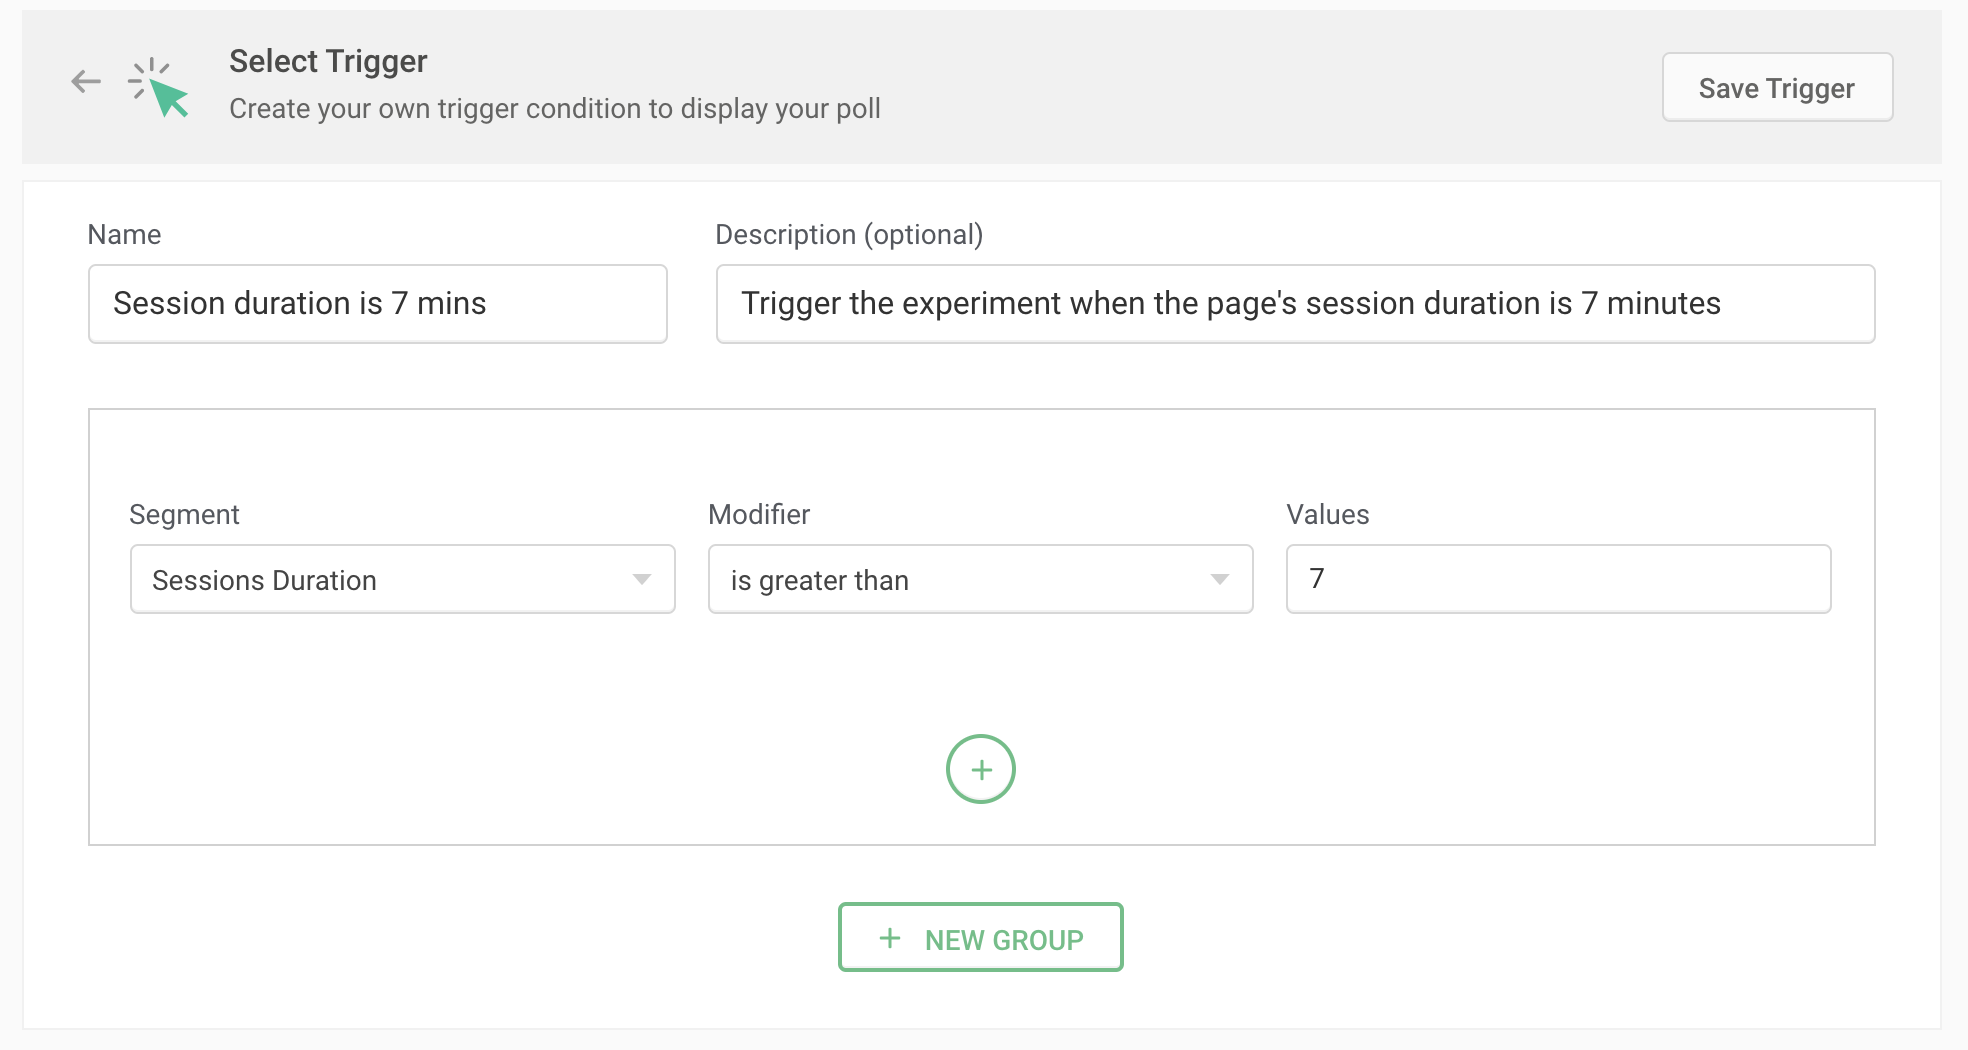Click the Name field label
The image size is (1968, 1050).
coord(124,235)
